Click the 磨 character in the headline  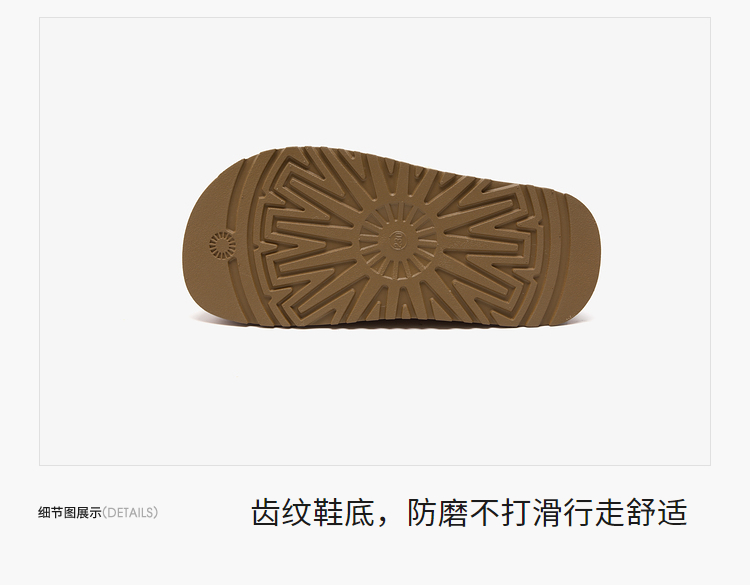click(453, 513)
